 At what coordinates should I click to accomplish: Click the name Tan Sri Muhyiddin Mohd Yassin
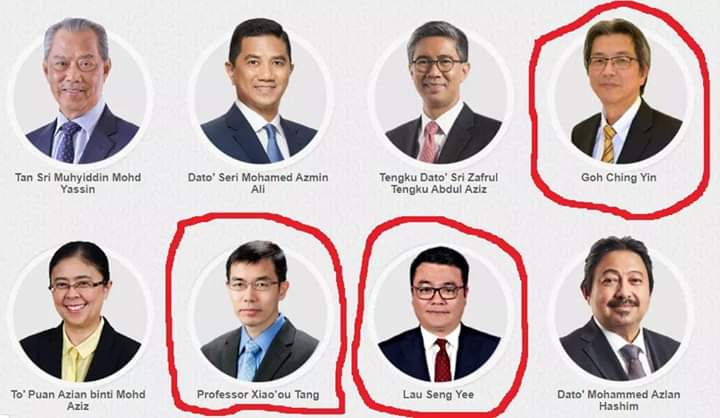[78, 183]
